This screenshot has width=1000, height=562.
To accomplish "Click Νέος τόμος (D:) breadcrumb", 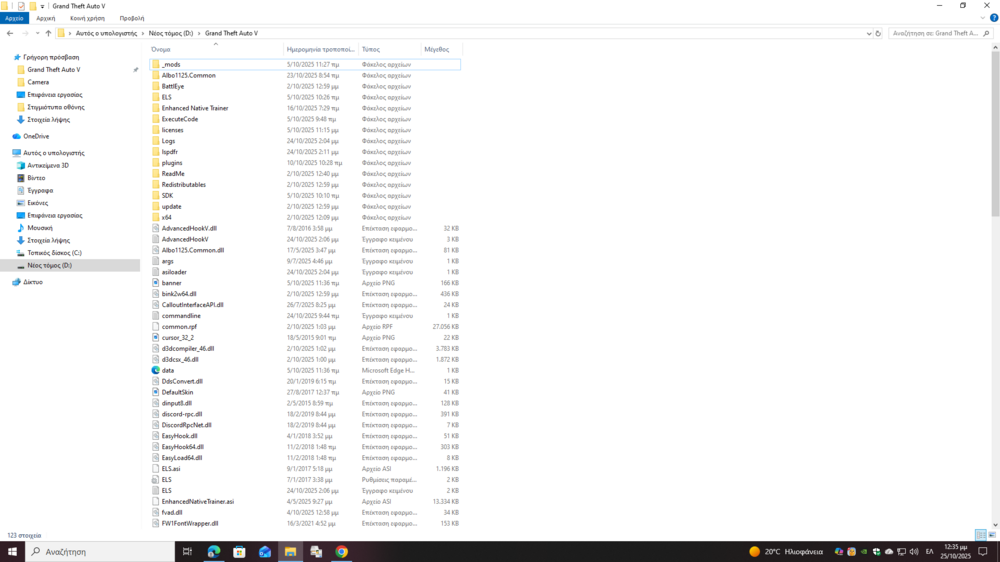I will [x=171, y=33].
